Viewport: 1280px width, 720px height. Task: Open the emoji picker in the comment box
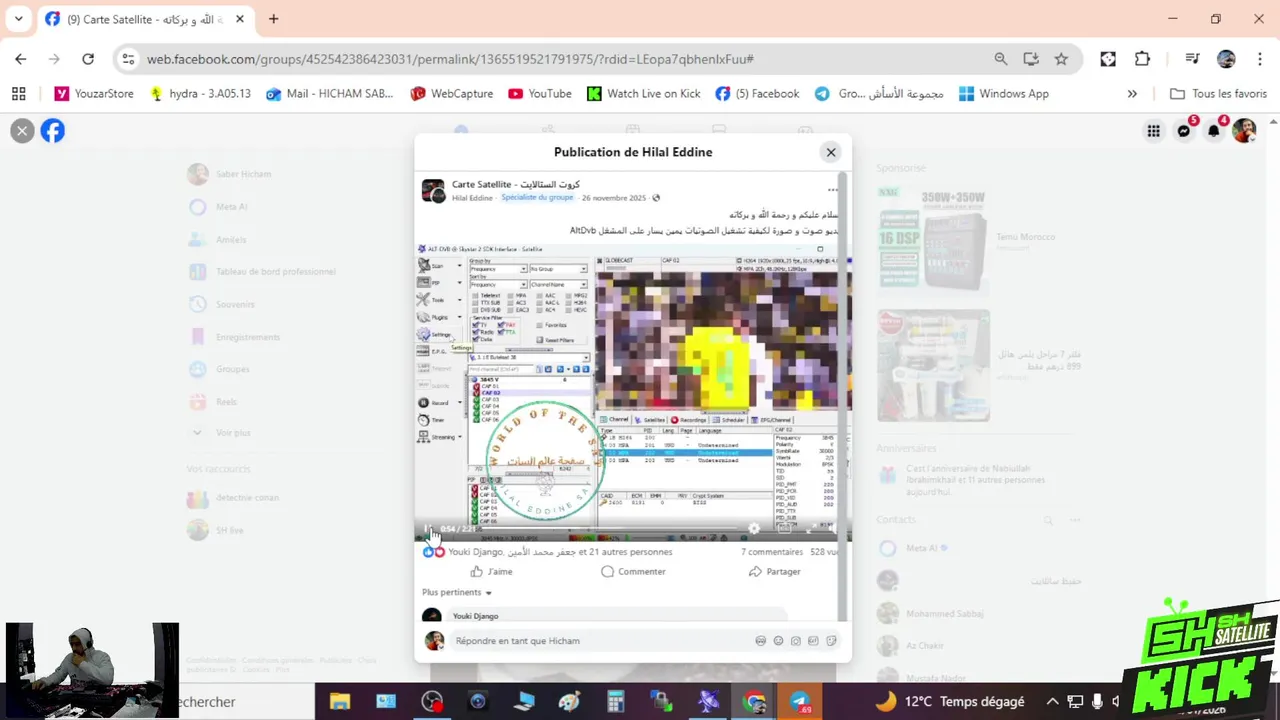click(778, 641)
